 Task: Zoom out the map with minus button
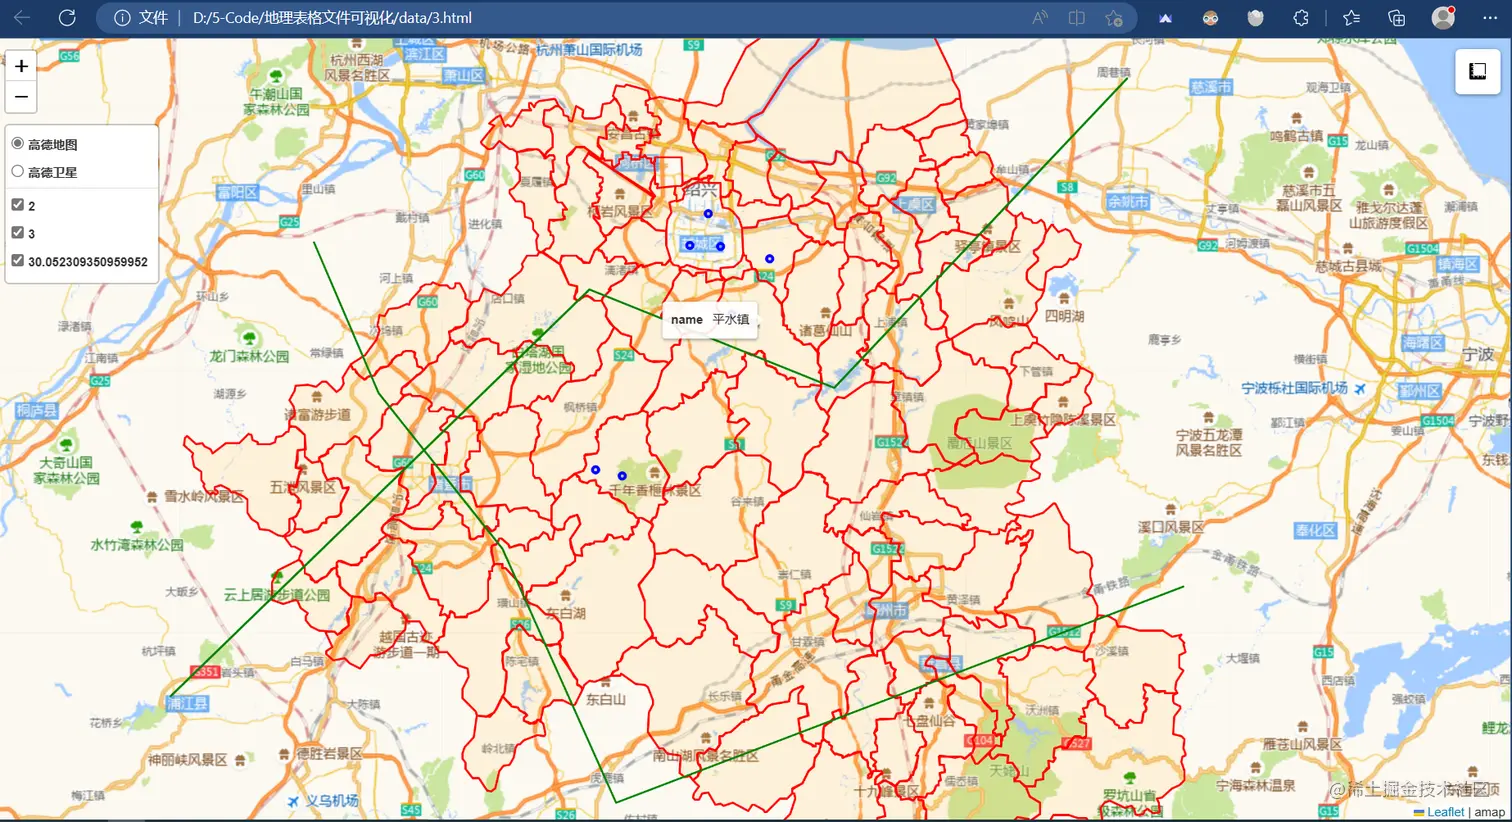(x=21, y=96)
